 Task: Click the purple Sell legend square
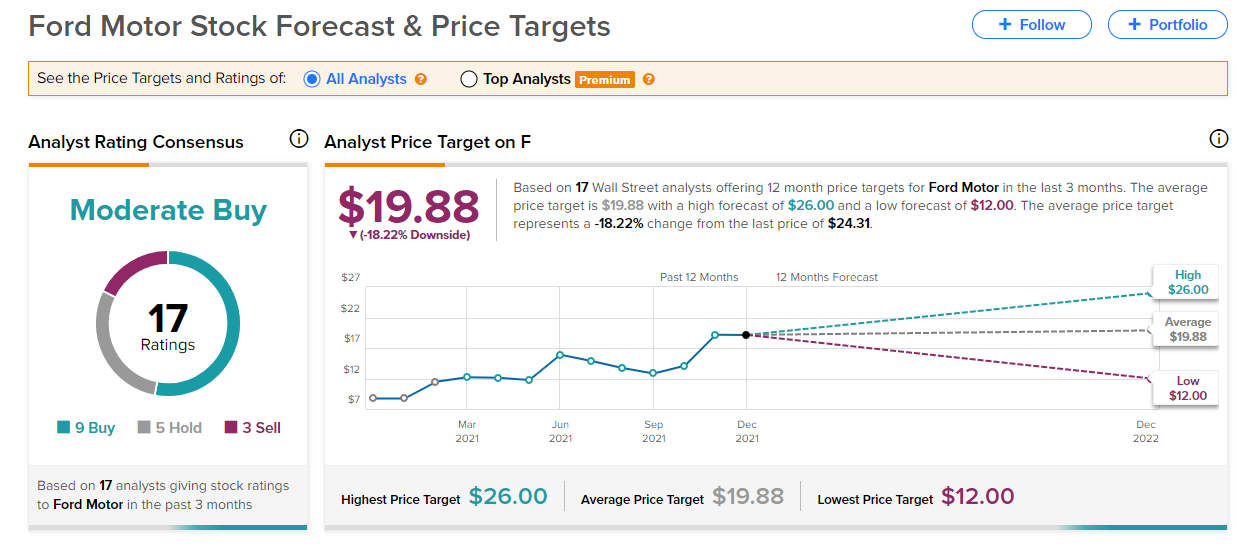point(231,428)
